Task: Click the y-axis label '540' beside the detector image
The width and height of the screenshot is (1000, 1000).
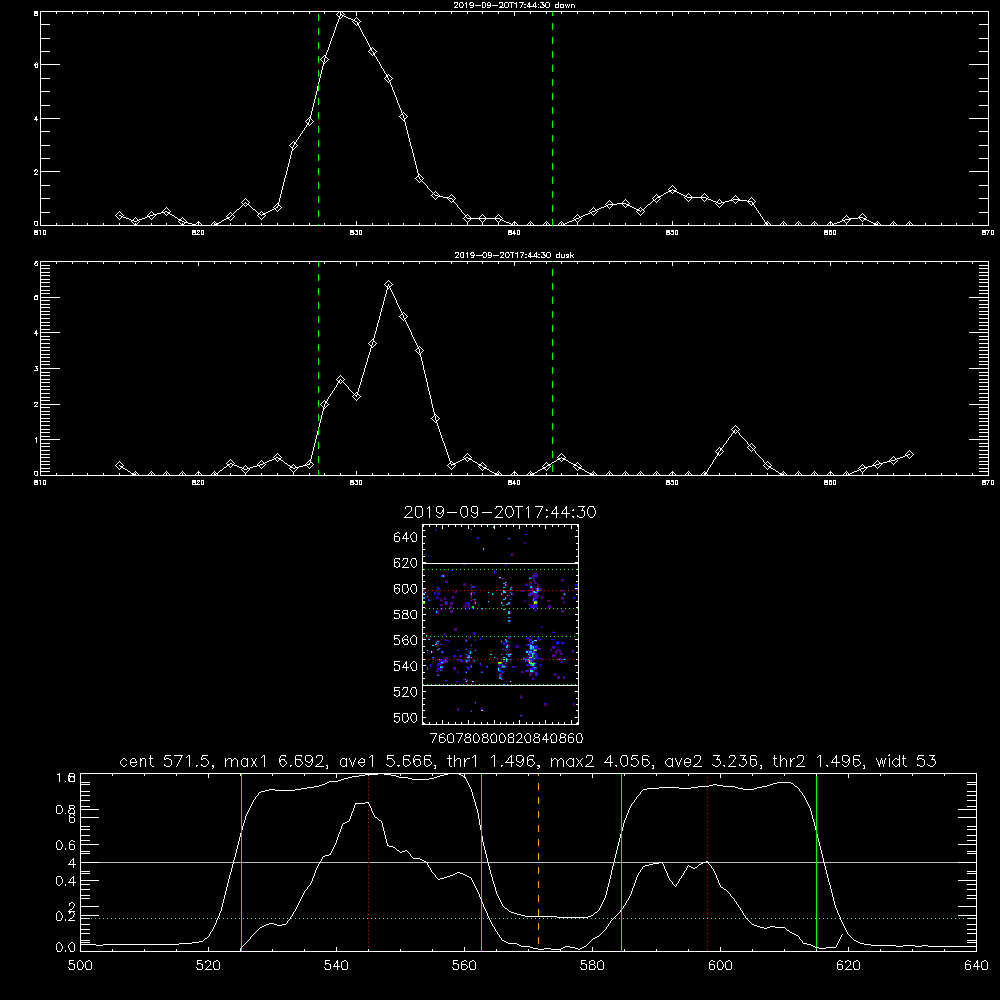Action: pos(406,666)
